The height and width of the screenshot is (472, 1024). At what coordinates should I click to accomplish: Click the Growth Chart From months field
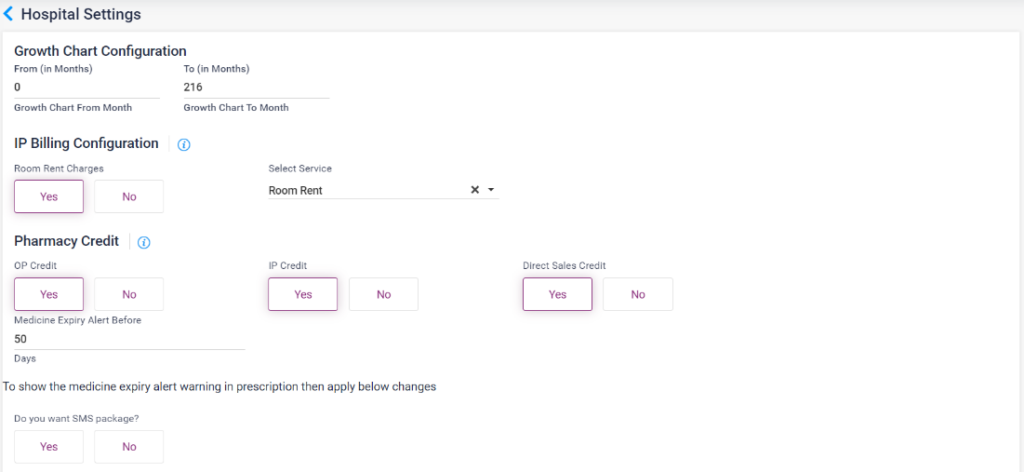click(86, 87)
